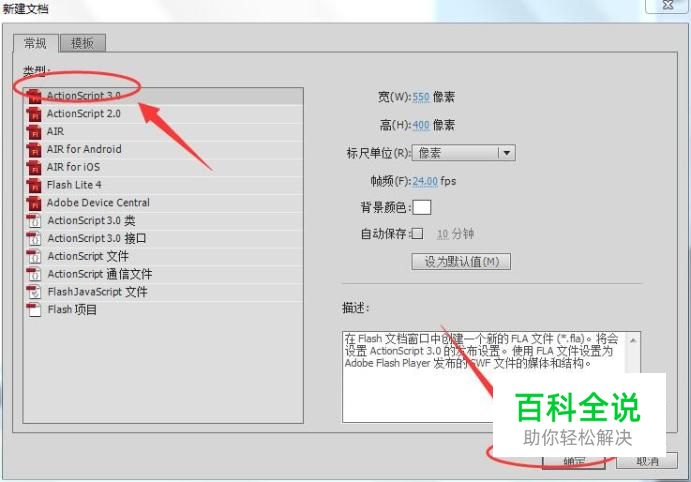Screen dimensions: 691x482
Task: Edit the auto-save 10 分钟 value
Action: [x=442, y=234]
